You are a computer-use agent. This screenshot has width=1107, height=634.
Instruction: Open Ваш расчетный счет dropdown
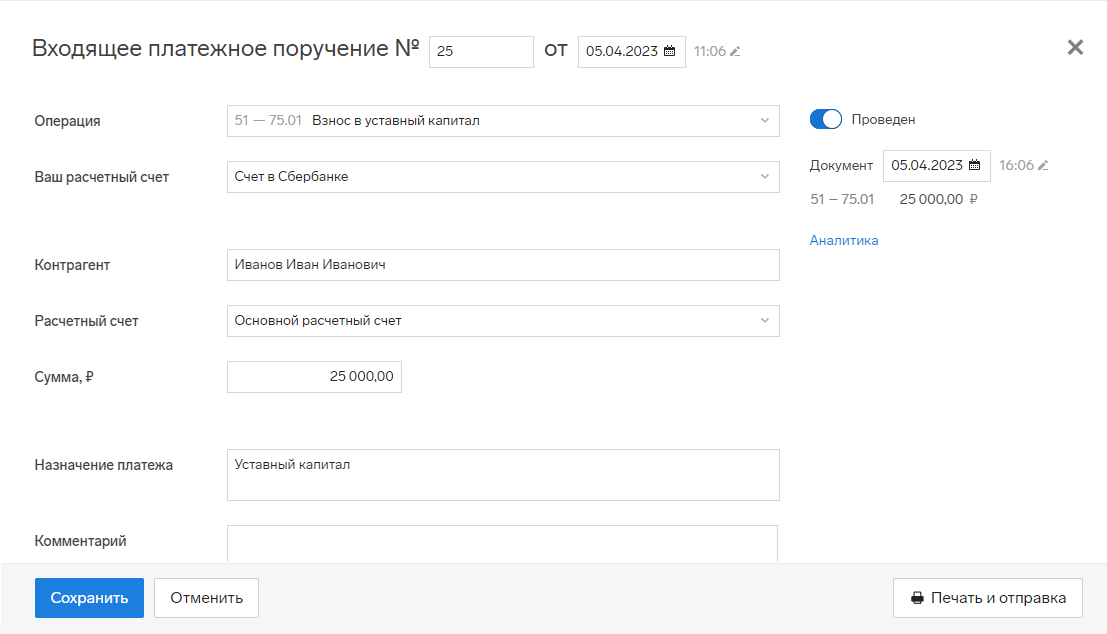(x=764, y=177)
